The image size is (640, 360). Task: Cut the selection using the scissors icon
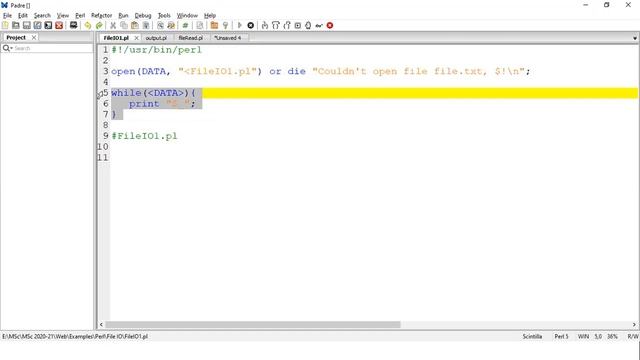(113, 25)
